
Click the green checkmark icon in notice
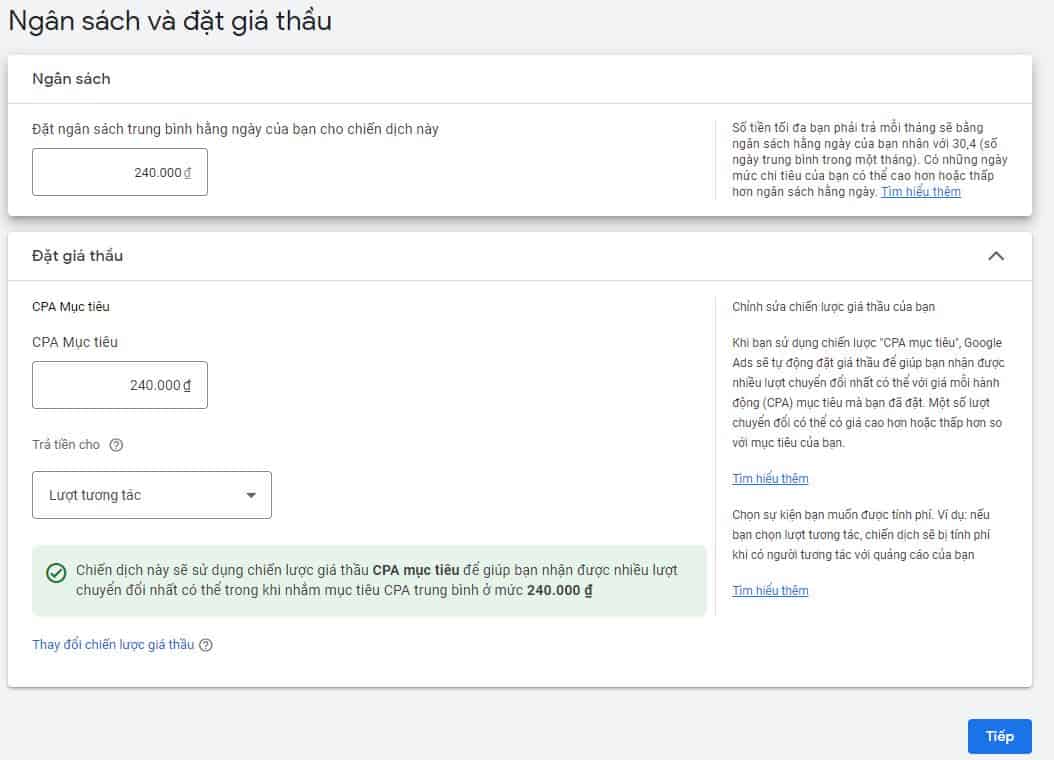(x=57, y=573)
